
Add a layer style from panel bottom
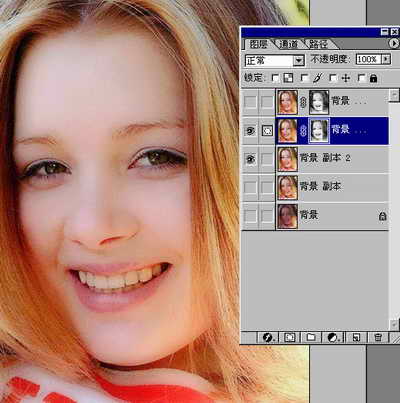coord(268,337)
